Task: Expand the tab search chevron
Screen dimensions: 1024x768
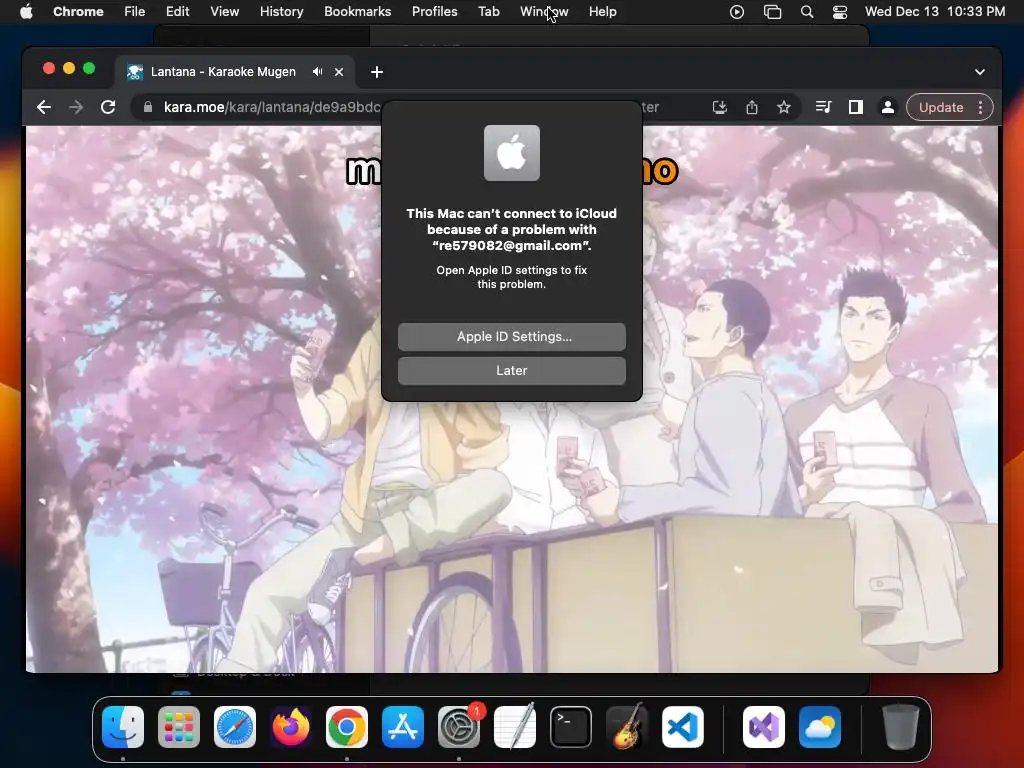Action: (980, 72)
